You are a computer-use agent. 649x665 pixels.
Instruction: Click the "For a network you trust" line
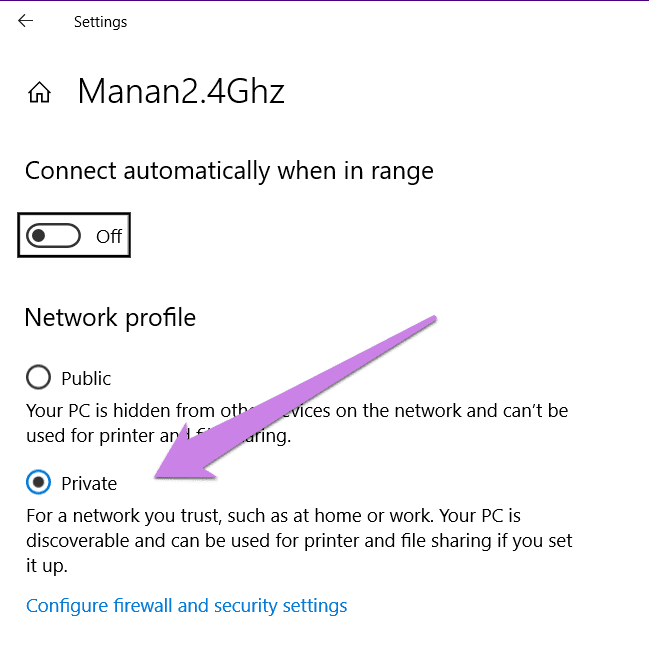click(273, 516)
